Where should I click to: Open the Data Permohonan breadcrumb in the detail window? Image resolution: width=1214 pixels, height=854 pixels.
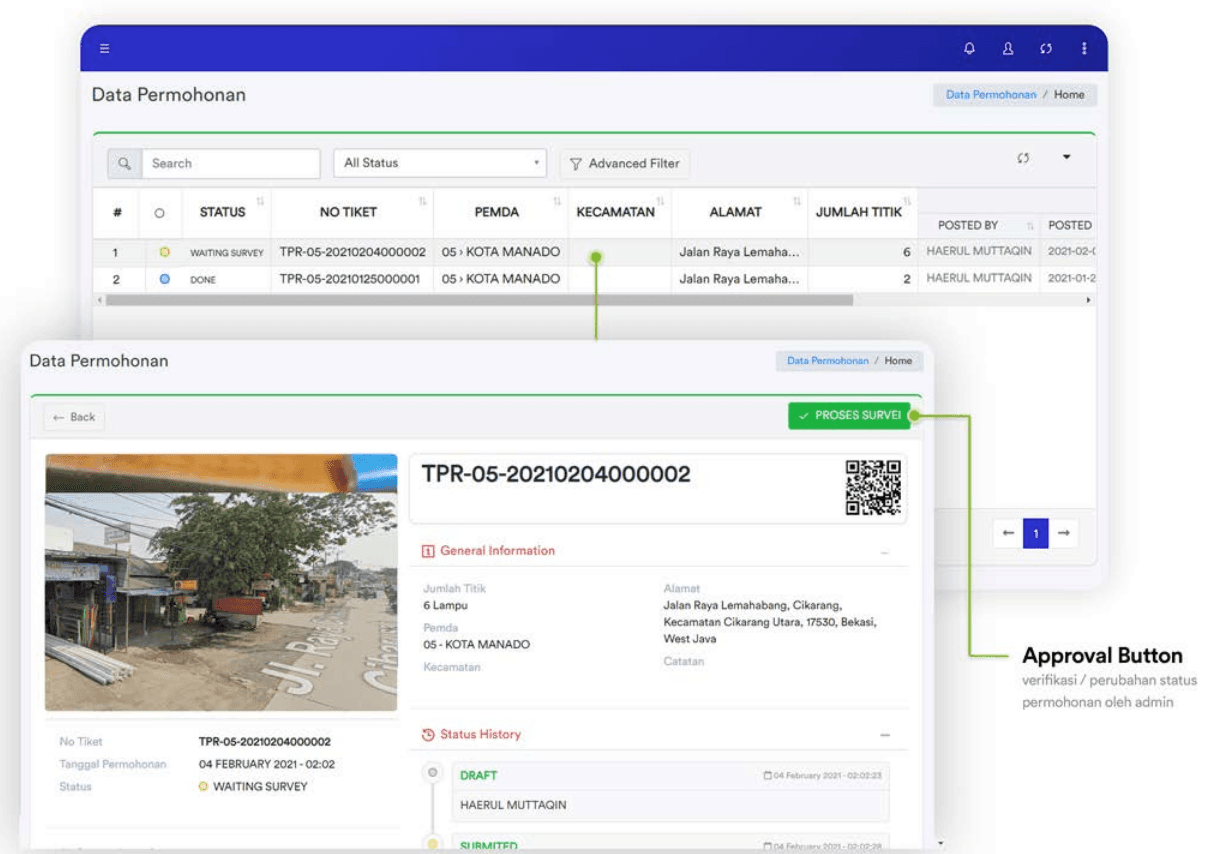[x=828, y=361]
